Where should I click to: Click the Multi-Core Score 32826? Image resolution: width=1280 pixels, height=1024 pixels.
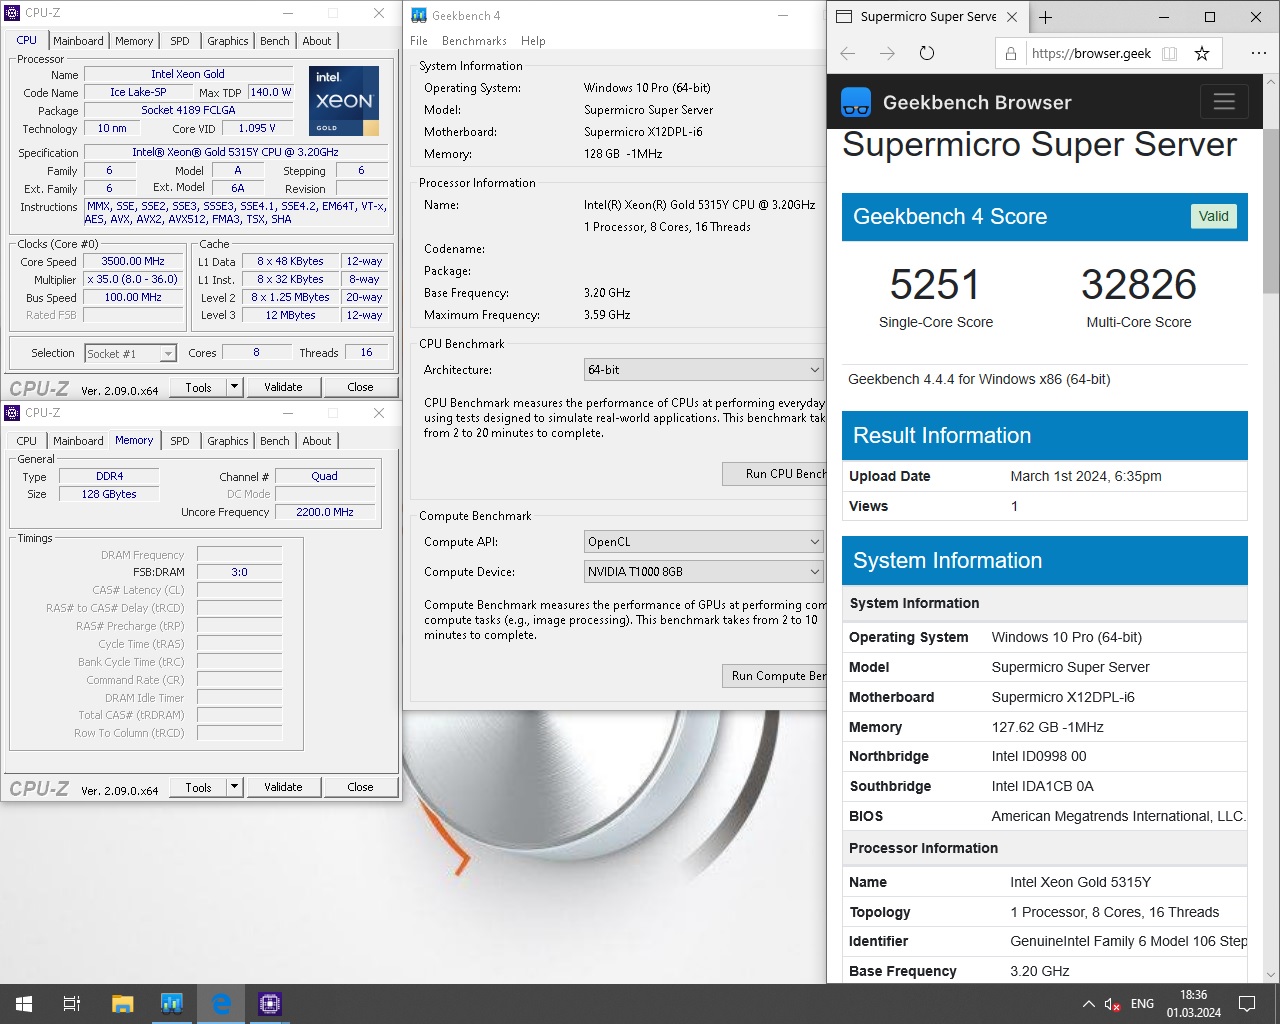(x=1138, y=285)
